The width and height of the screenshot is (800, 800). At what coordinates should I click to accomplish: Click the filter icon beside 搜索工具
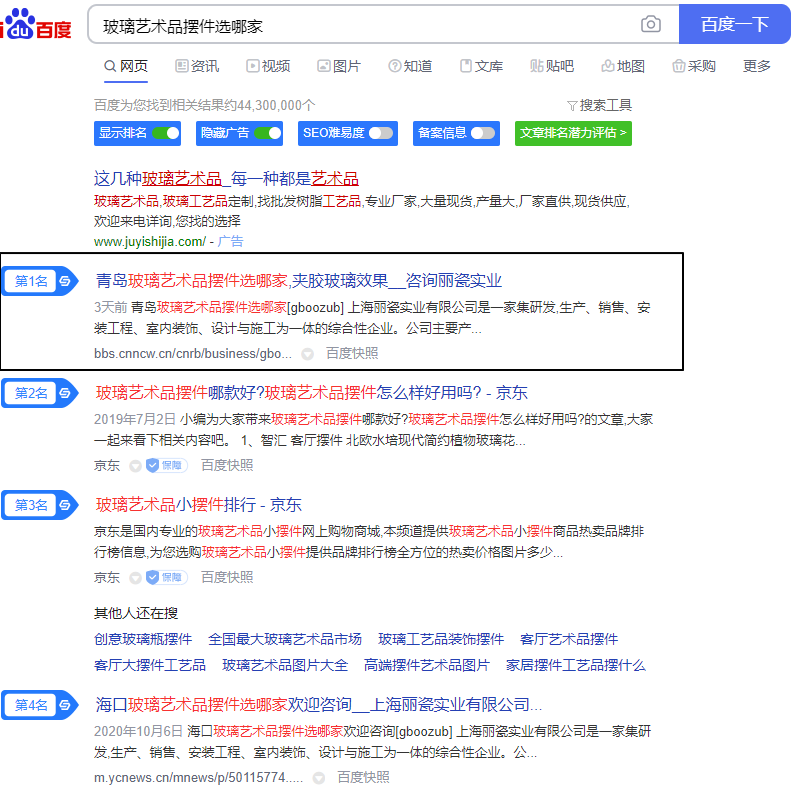coord(572,106)
